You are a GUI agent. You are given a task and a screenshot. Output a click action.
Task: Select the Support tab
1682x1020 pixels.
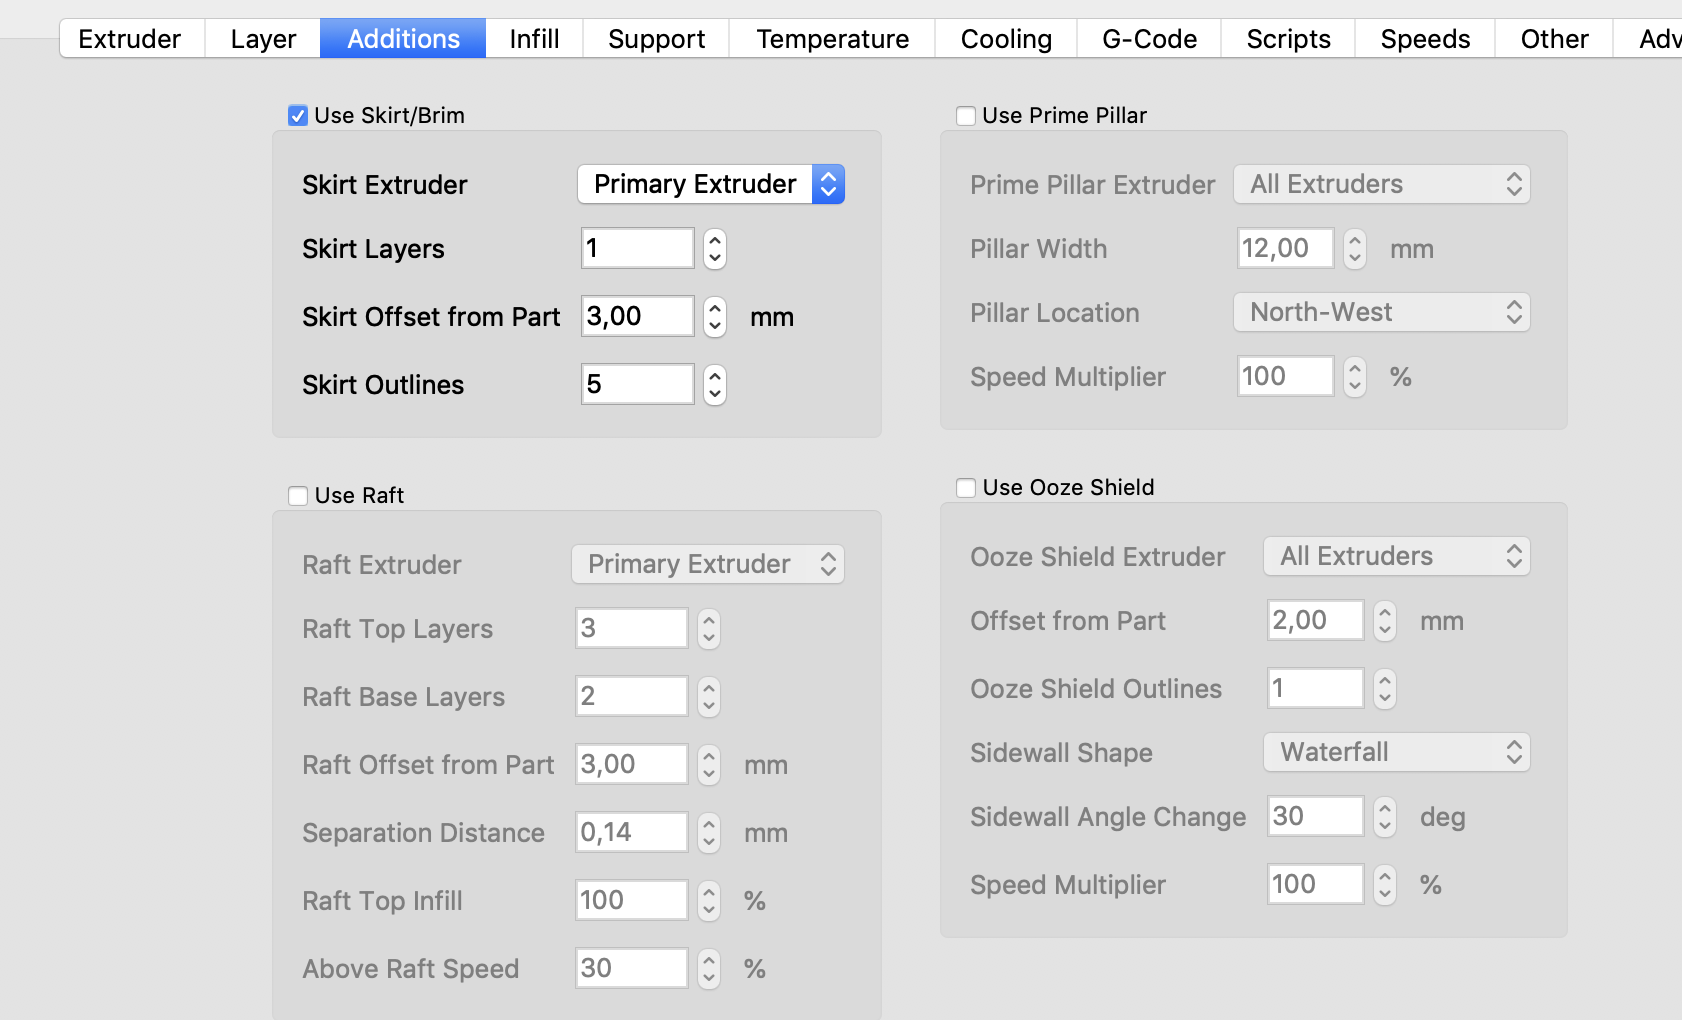click(x=656, y=39)
